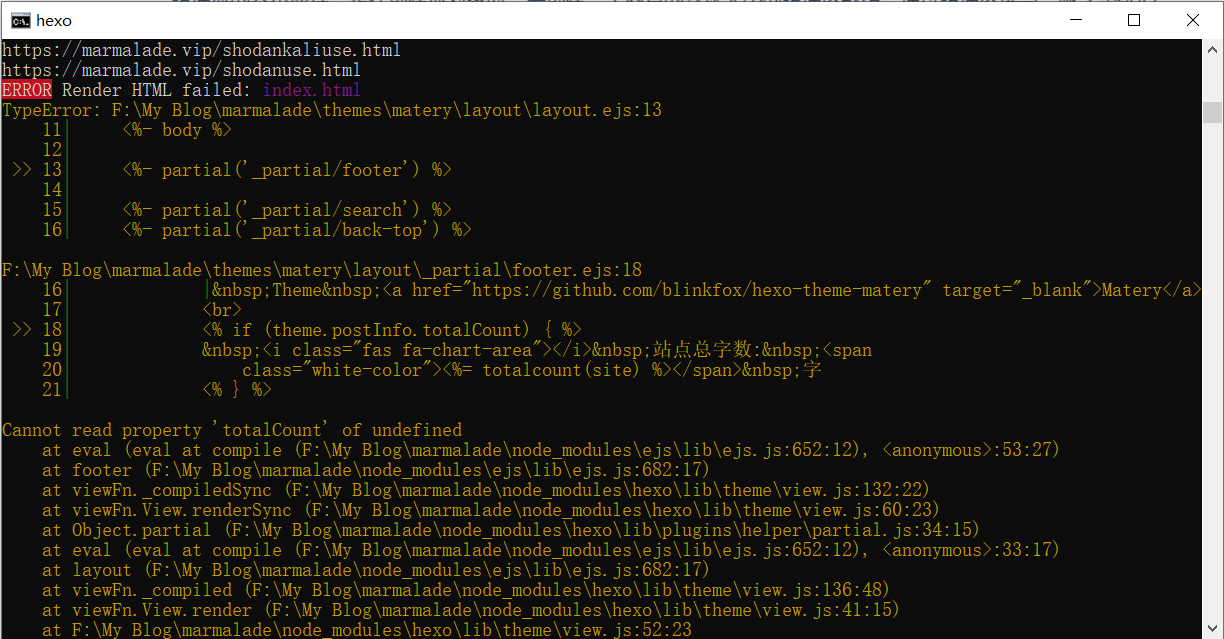This screenshot has width=1224, height=639.
Task: Click the >> 18 line marker
Action: pos(37,330)
